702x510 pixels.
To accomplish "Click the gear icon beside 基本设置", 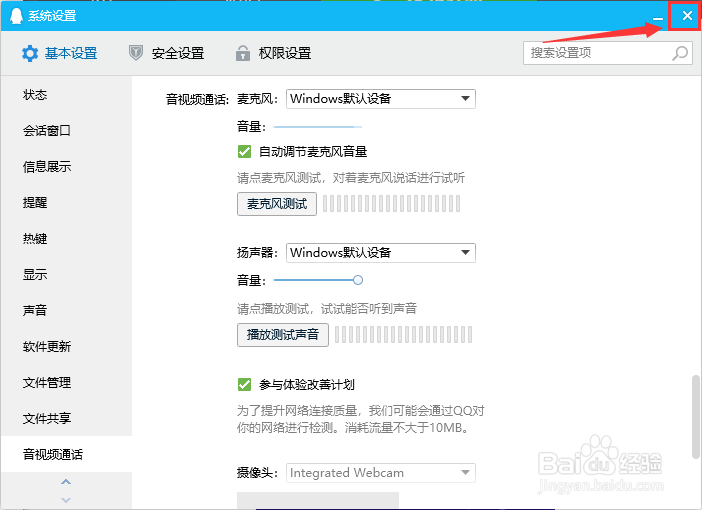I will click(x=30, y=53).
